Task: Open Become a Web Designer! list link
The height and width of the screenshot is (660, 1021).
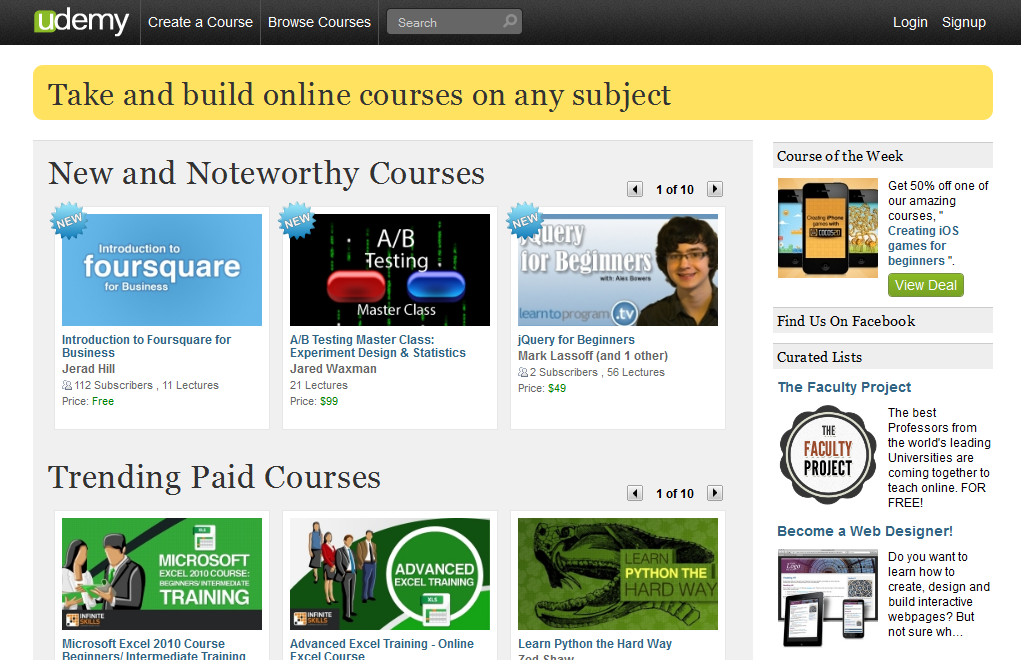Action: point(865,531)
